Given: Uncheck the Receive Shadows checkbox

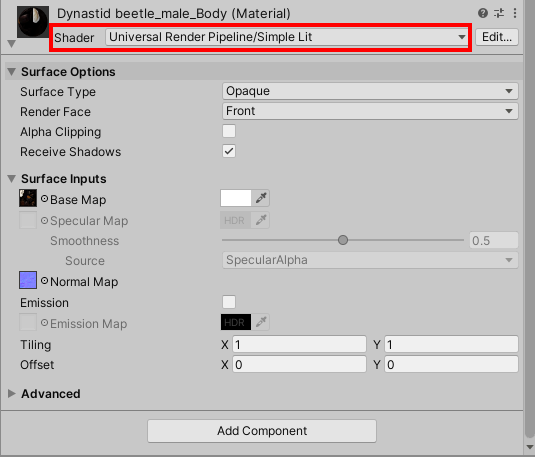Looking at the screenshot, I should [229, 151].
